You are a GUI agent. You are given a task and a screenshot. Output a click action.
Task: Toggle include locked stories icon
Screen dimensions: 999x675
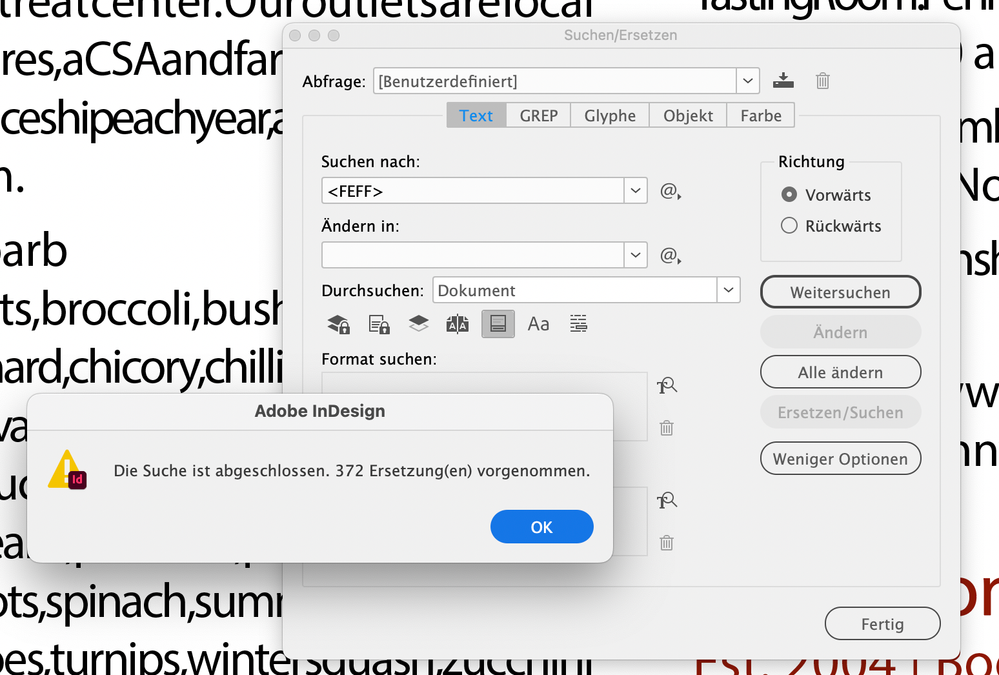click(379, 324)
